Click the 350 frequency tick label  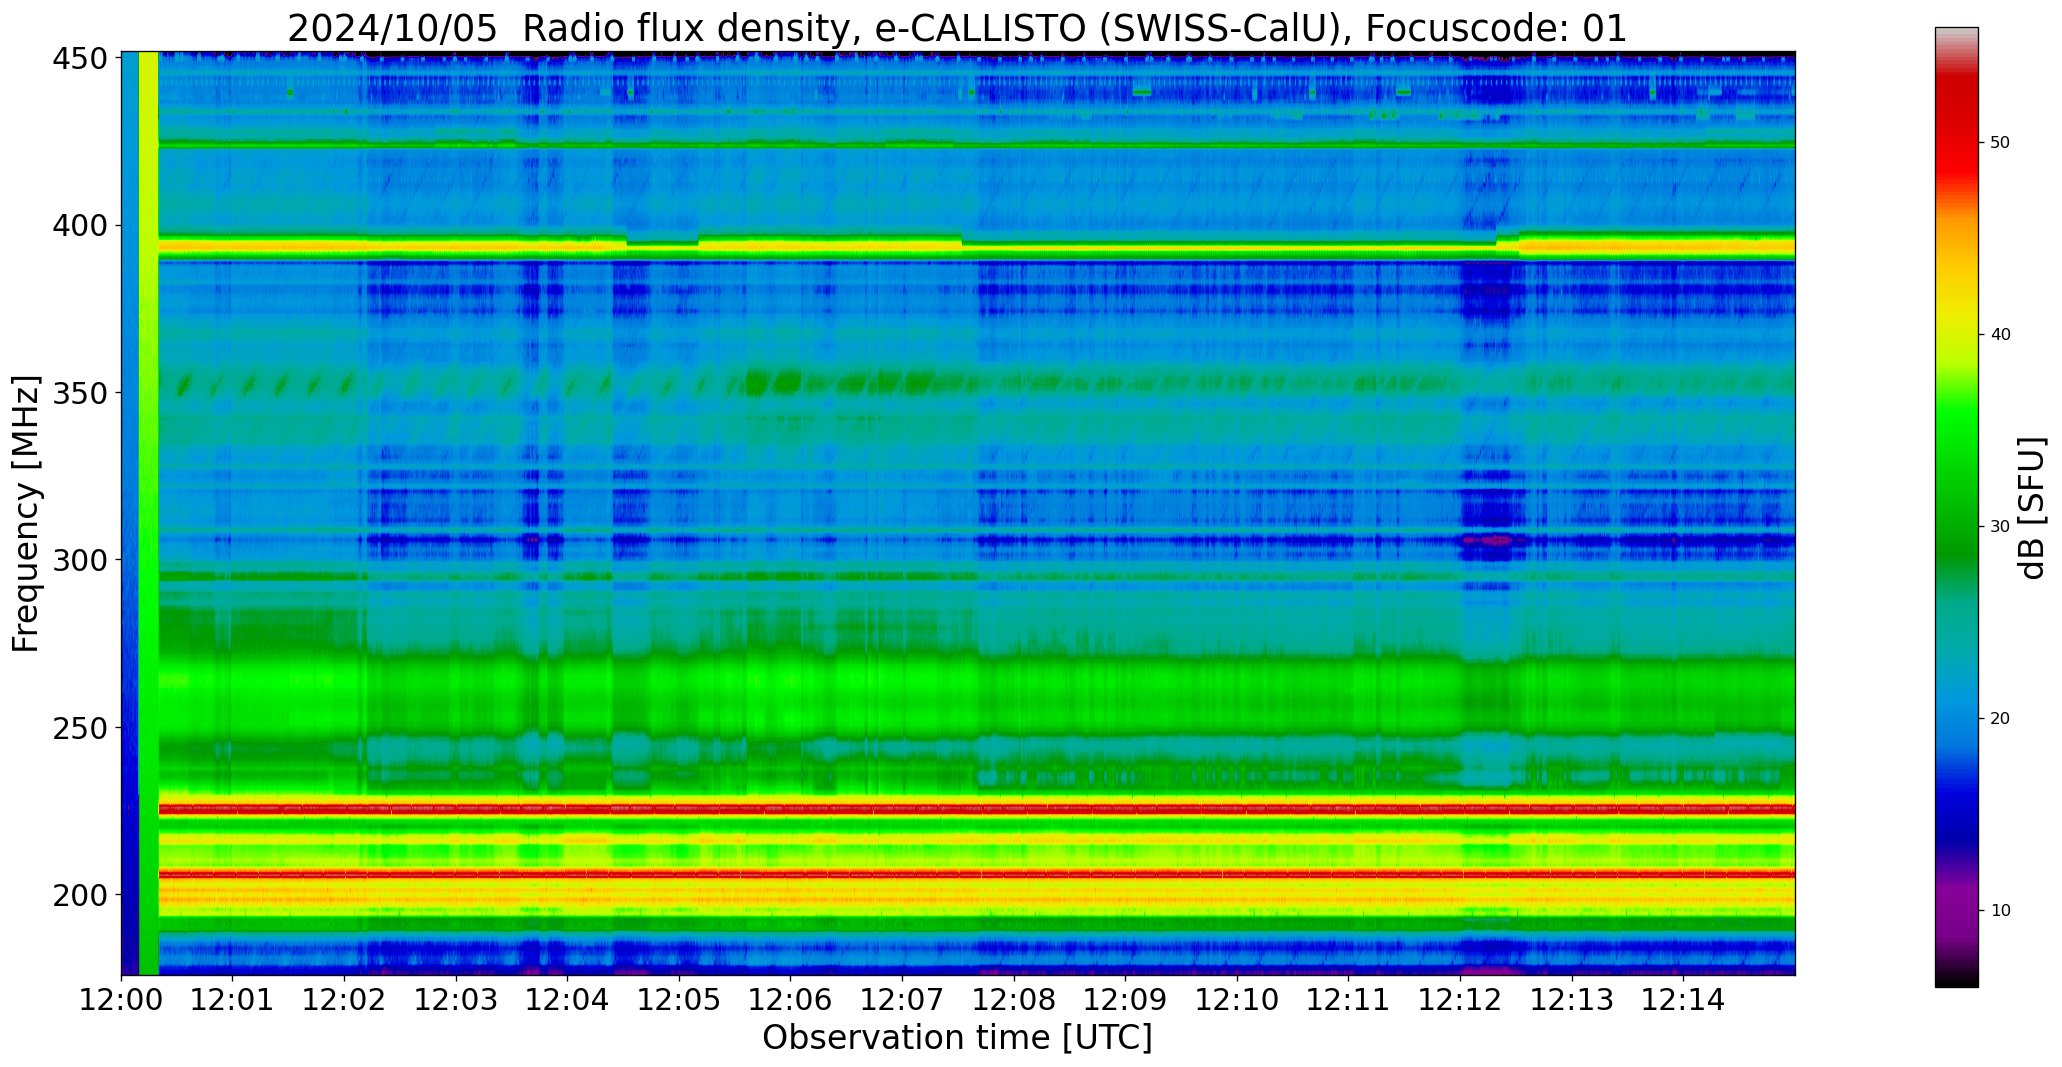click(x=79, y=393)
